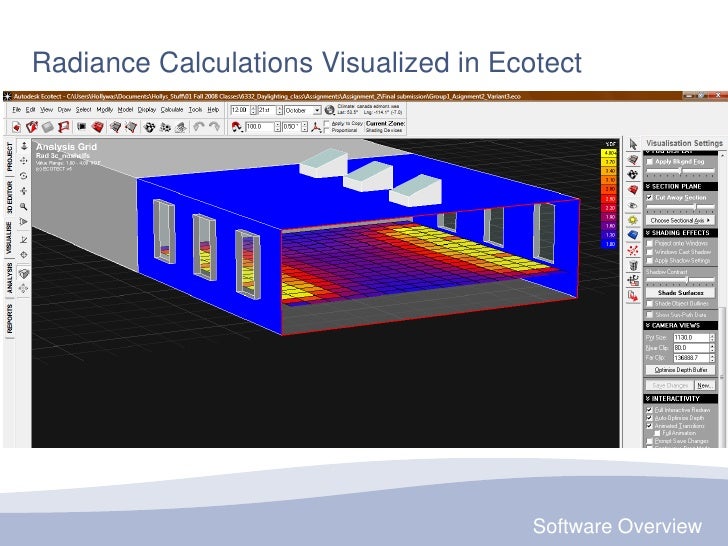
Task: Click the magnifier zoom tool icon
Action: tap(24, 207)
